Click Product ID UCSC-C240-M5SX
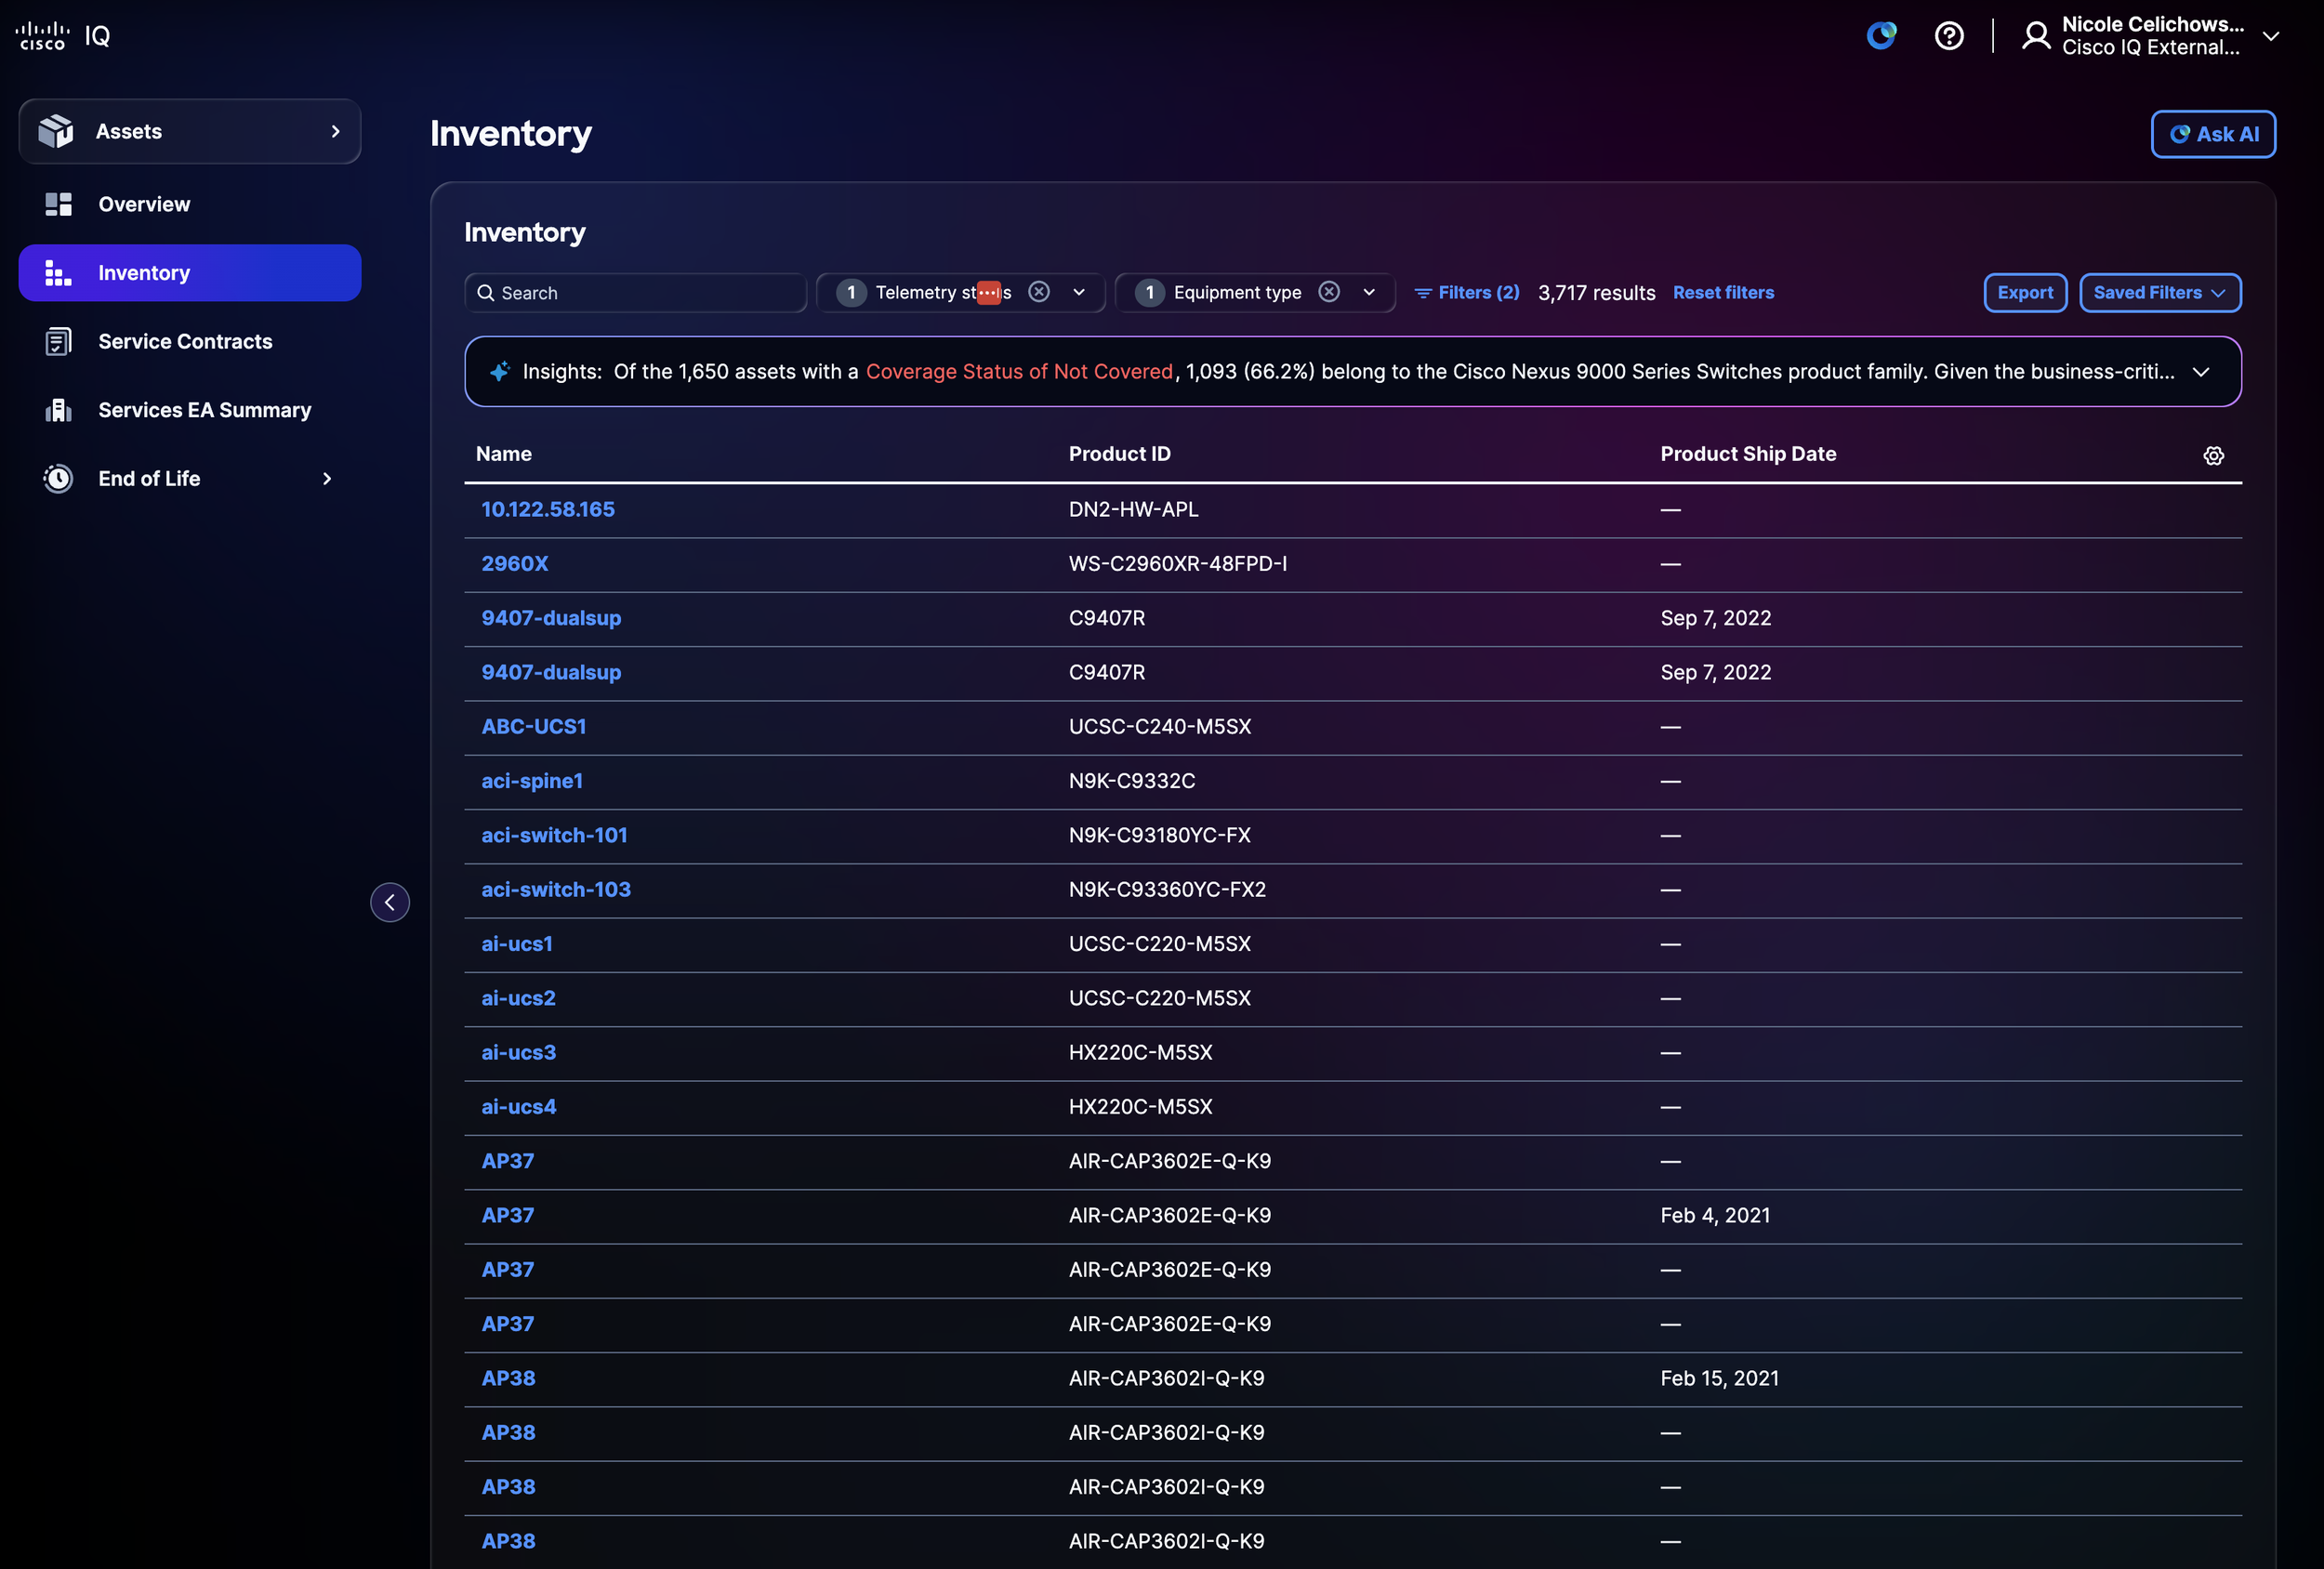The image size is (2324, 1569). (1160, 726)
